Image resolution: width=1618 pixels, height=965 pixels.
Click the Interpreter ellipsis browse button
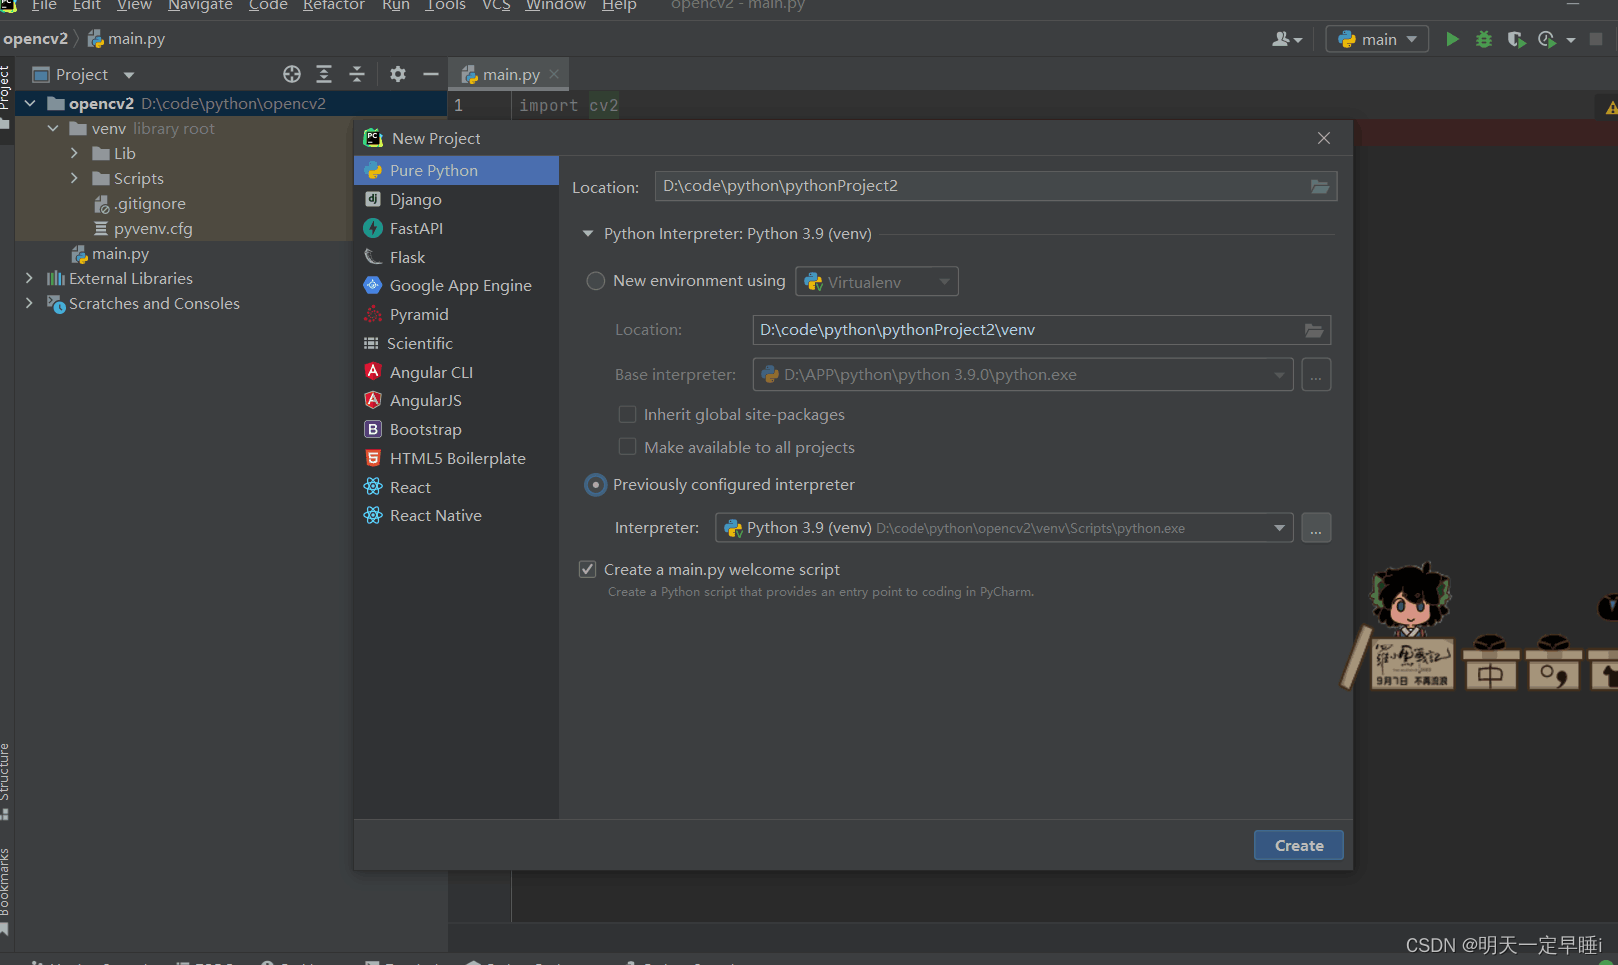tap(1316, 528)
